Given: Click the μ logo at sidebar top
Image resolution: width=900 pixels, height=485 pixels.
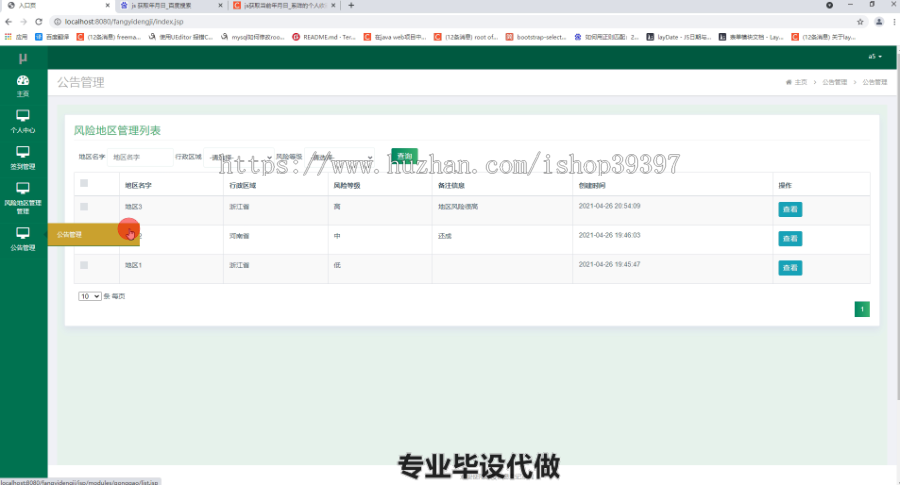Looking at the screenshot, I should (x=23, y=58).
